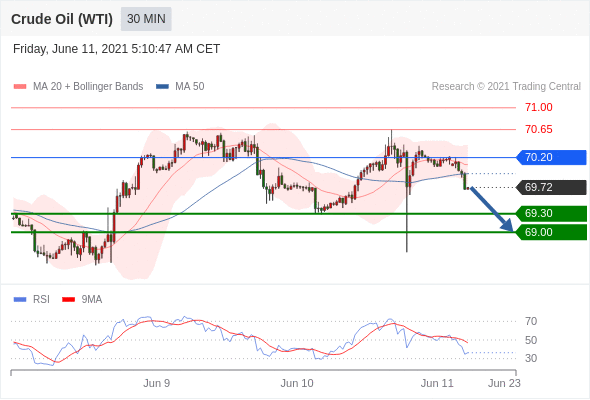Click the blue MA 50 legend swatch
590x400 pixels.
pos(162,87)
